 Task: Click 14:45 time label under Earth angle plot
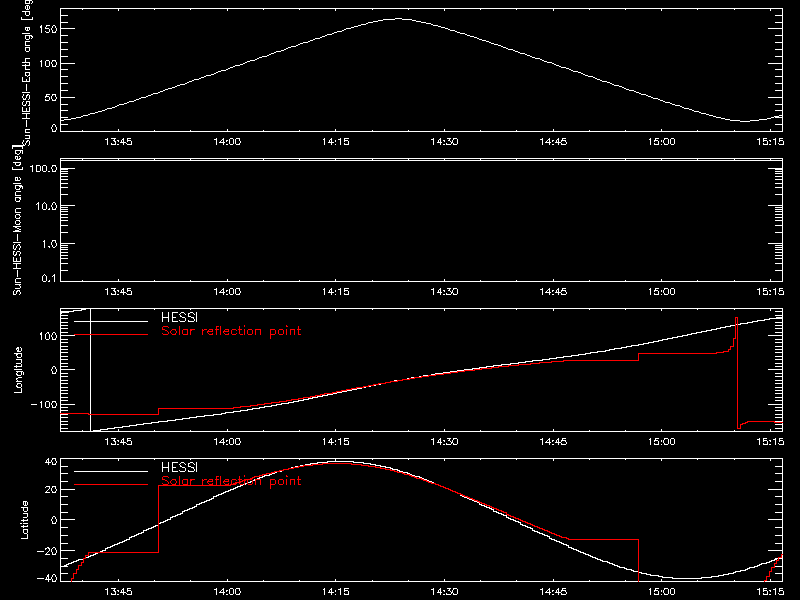[553, 141]
